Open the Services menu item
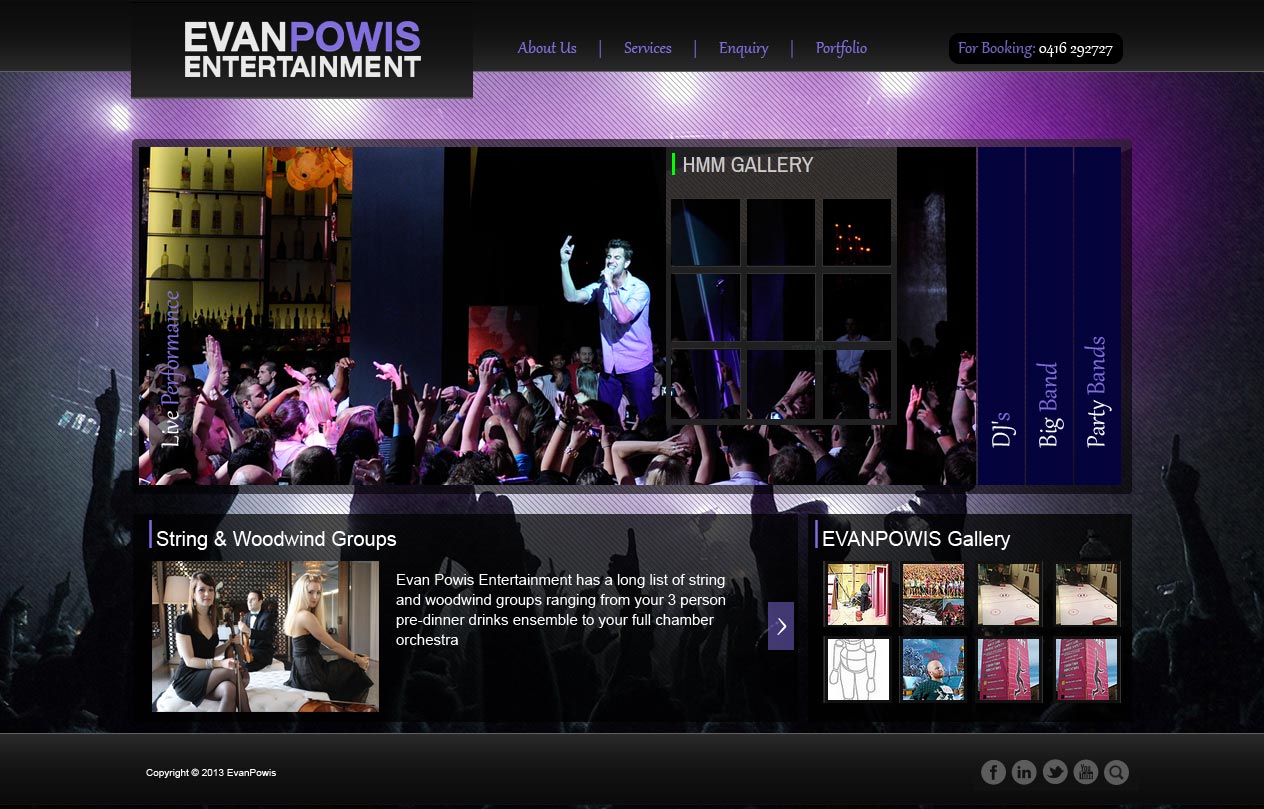 (x=648, y=48)
